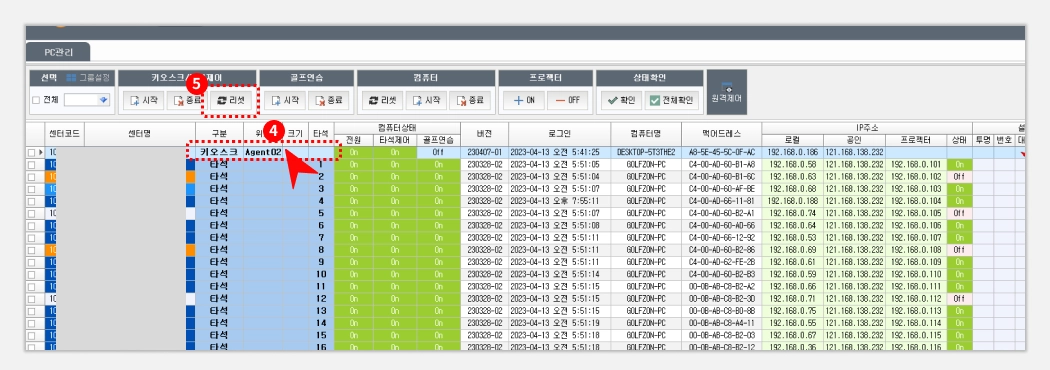
Task: Turn the projector ON with the plus button
Action: coord(523,101)
